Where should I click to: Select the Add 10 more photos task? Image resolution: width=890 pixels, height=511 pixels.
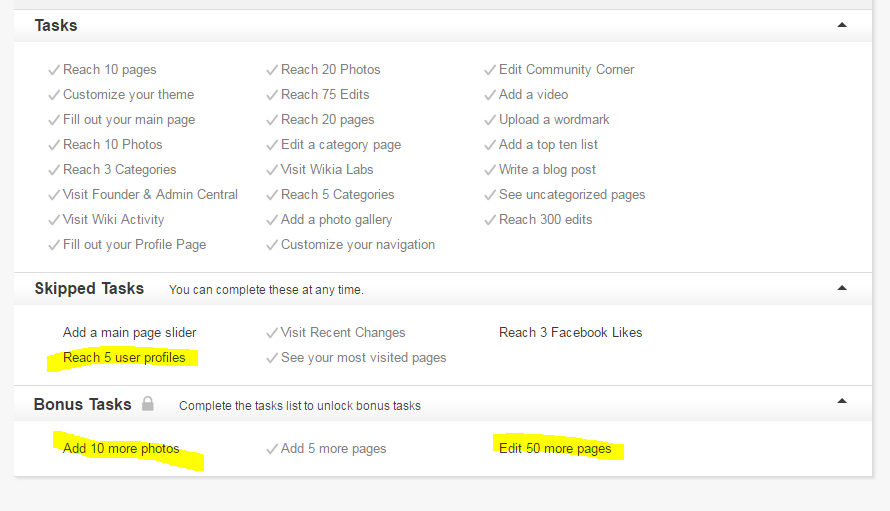pos(121,449)
